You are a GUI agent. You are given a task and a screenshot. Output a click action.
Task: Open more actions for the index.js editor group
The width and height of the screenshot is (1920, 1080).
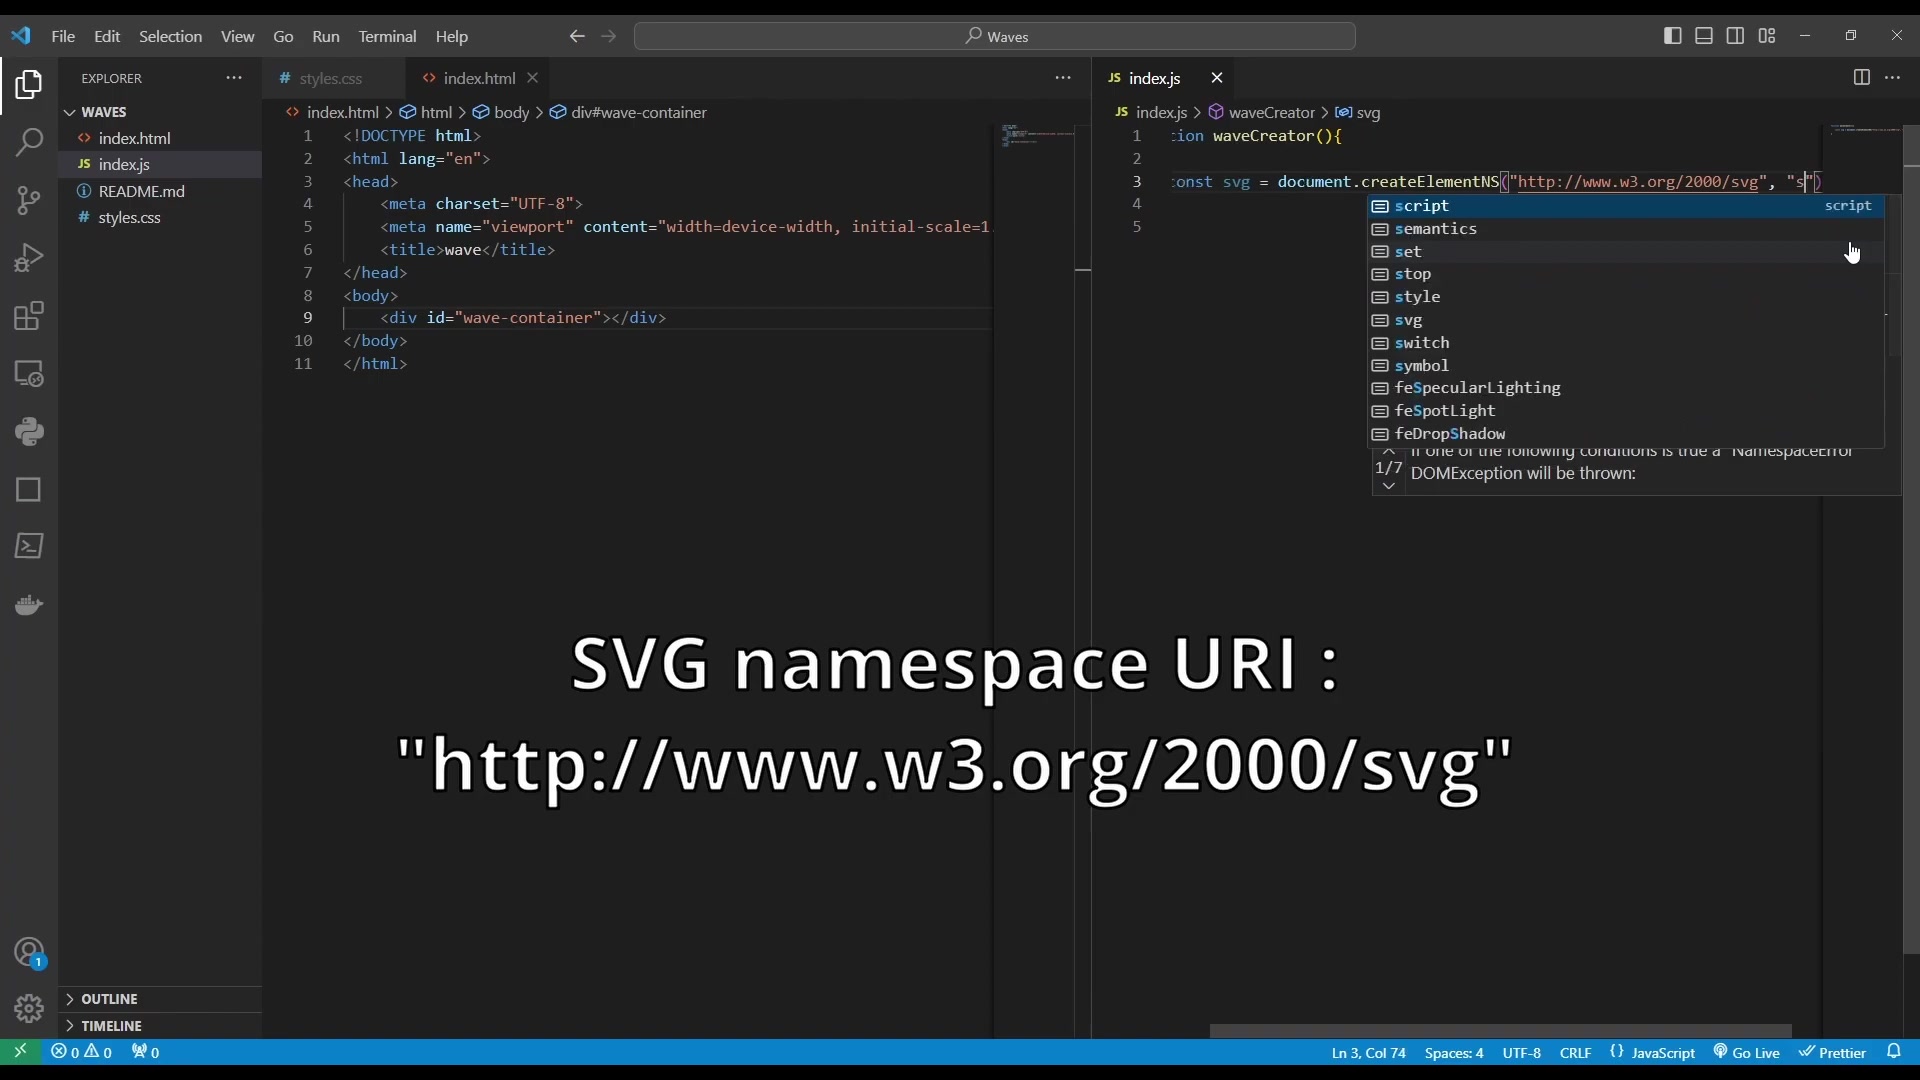click(x=1893, y=78)
